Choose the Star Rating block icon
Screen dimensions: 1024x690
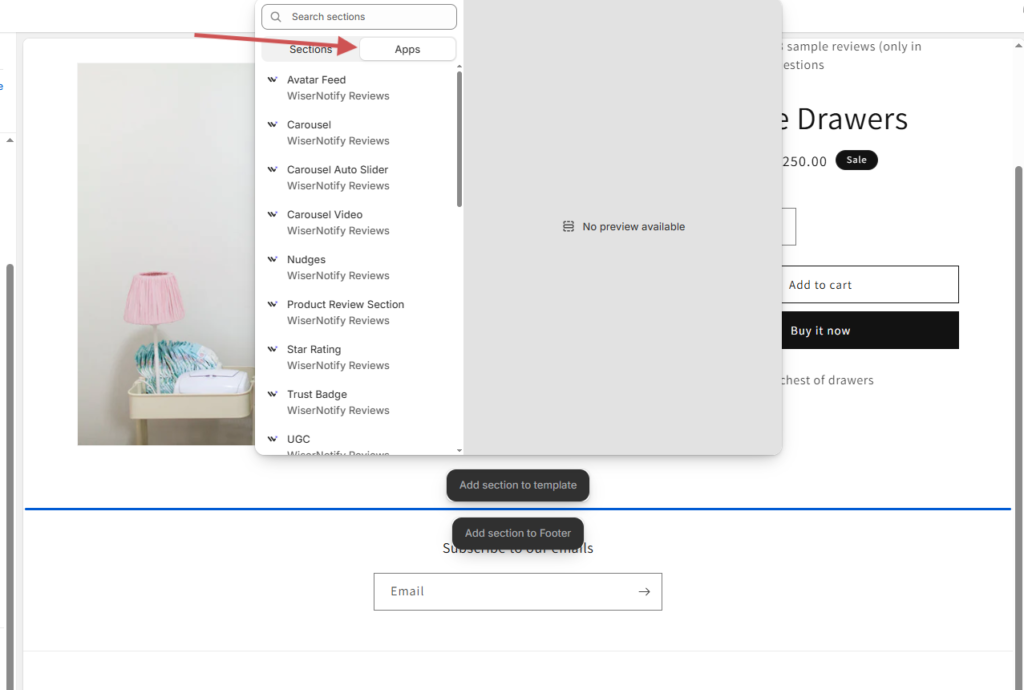273,350
